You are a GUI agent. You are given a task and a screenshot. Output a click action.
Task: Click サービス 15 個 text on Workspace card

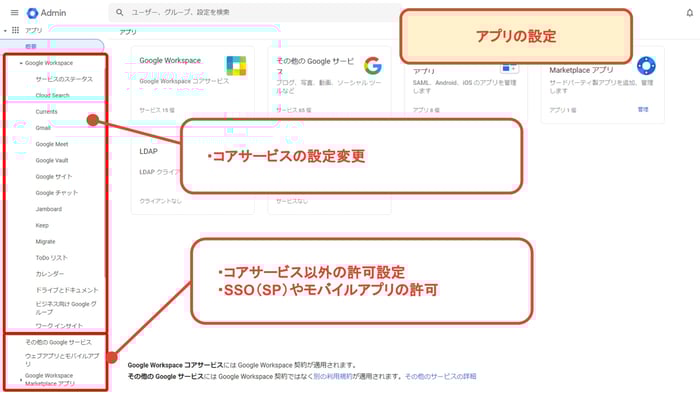click(157, 110)
